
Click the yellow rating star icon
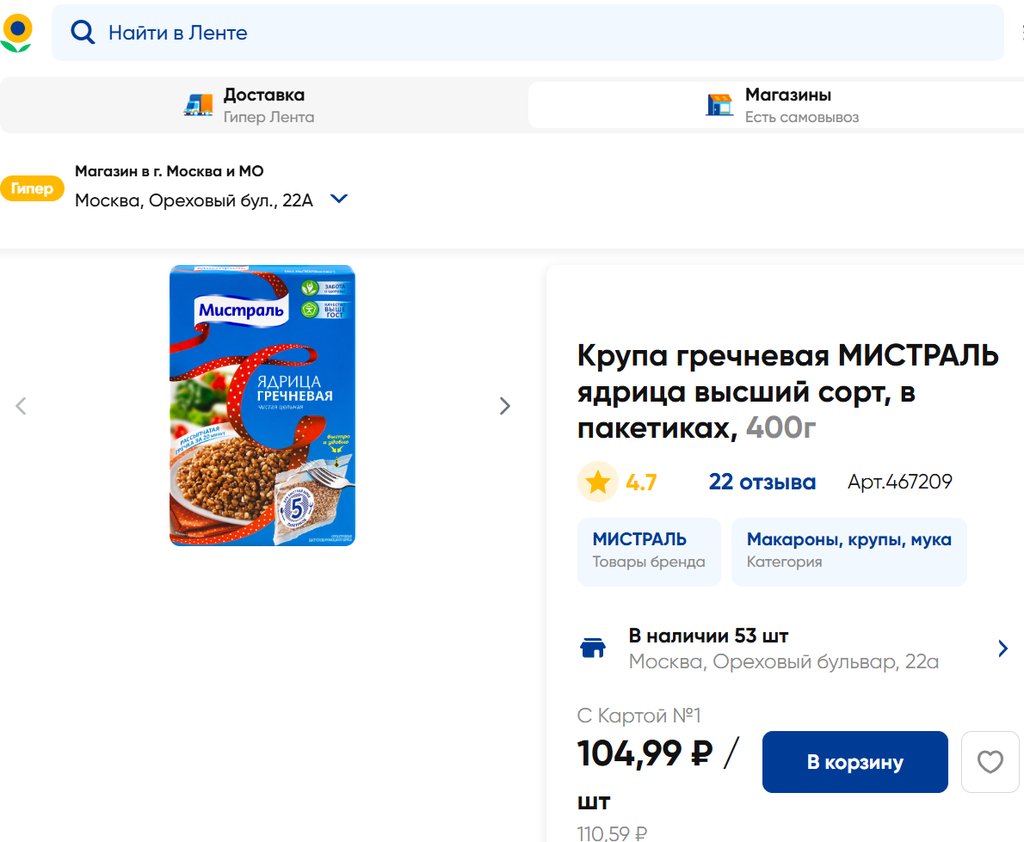pos(598,482)
